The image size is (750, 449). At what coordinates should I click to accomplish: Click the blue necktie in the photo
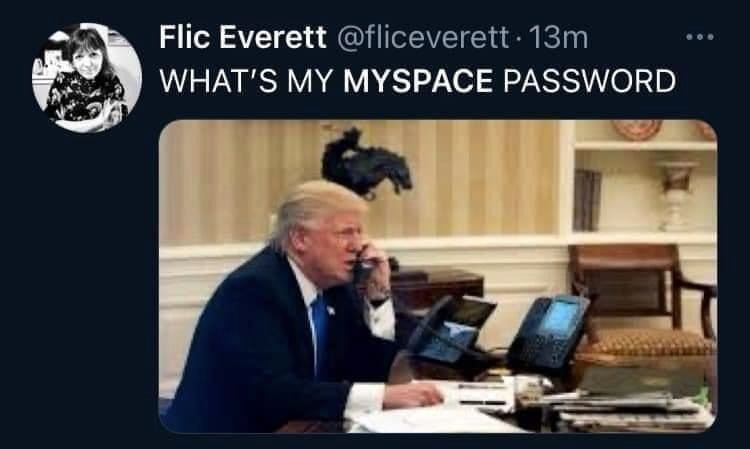320,328
